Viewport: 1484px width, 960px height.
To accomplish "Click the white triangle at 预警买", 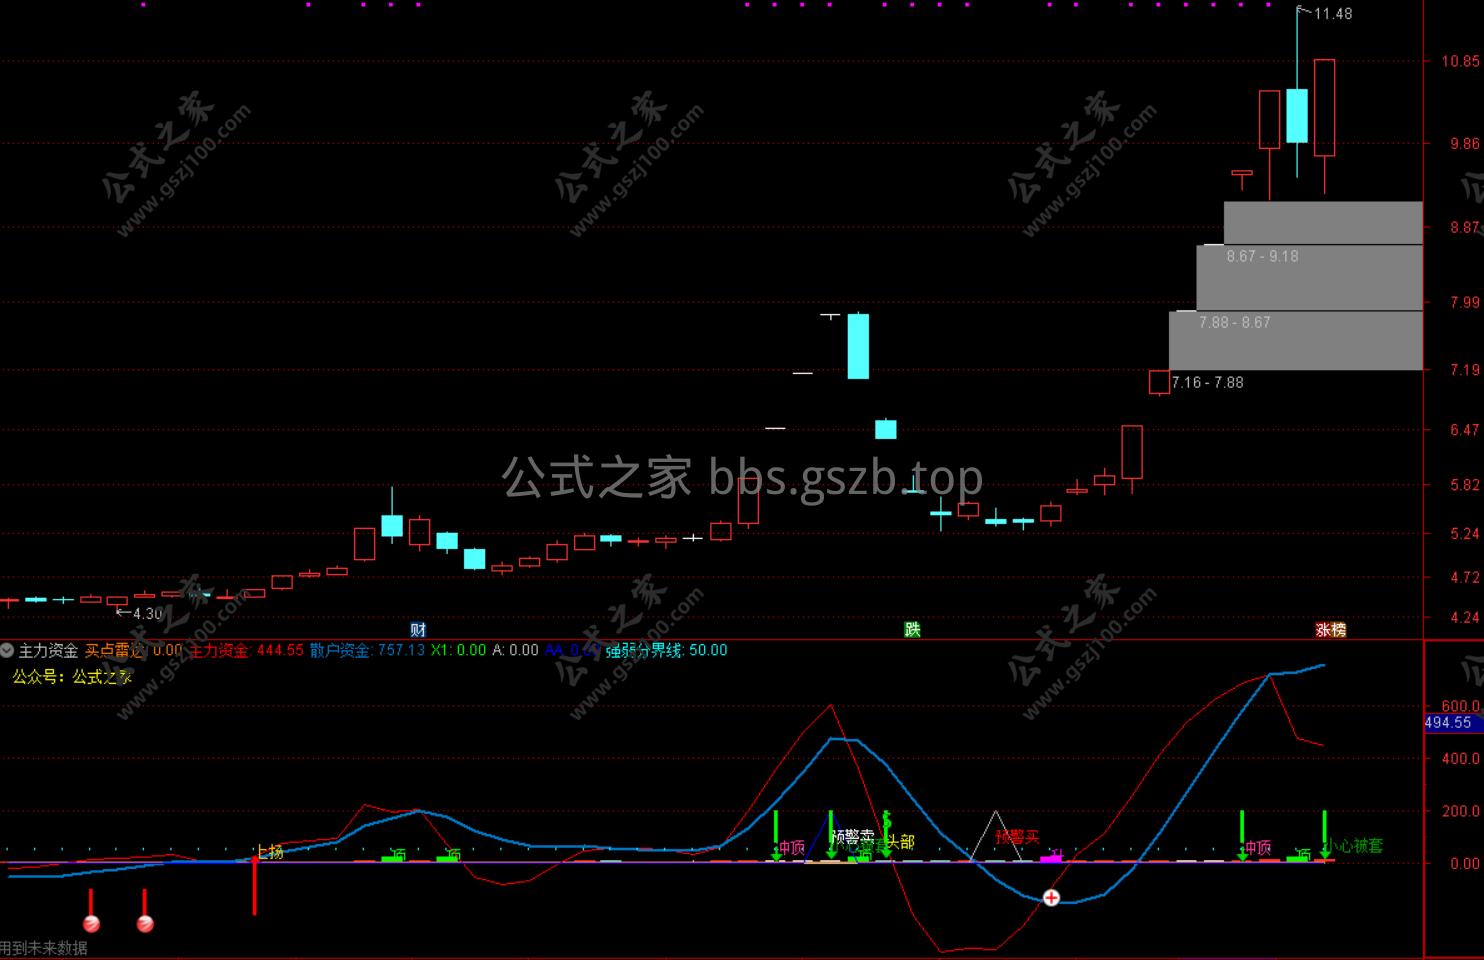I will coord(996,836).
